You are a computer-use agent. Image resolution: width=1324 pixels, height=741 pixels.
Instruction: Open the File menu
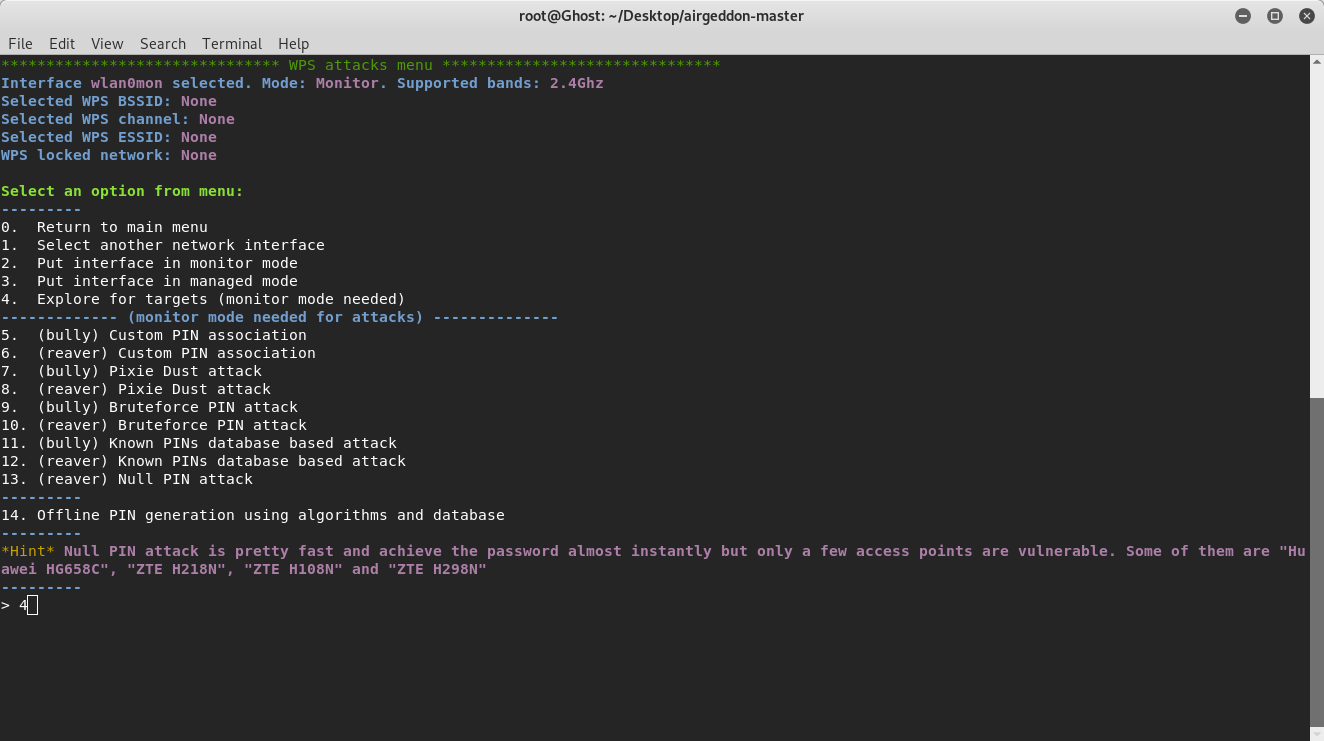(20, 44)
